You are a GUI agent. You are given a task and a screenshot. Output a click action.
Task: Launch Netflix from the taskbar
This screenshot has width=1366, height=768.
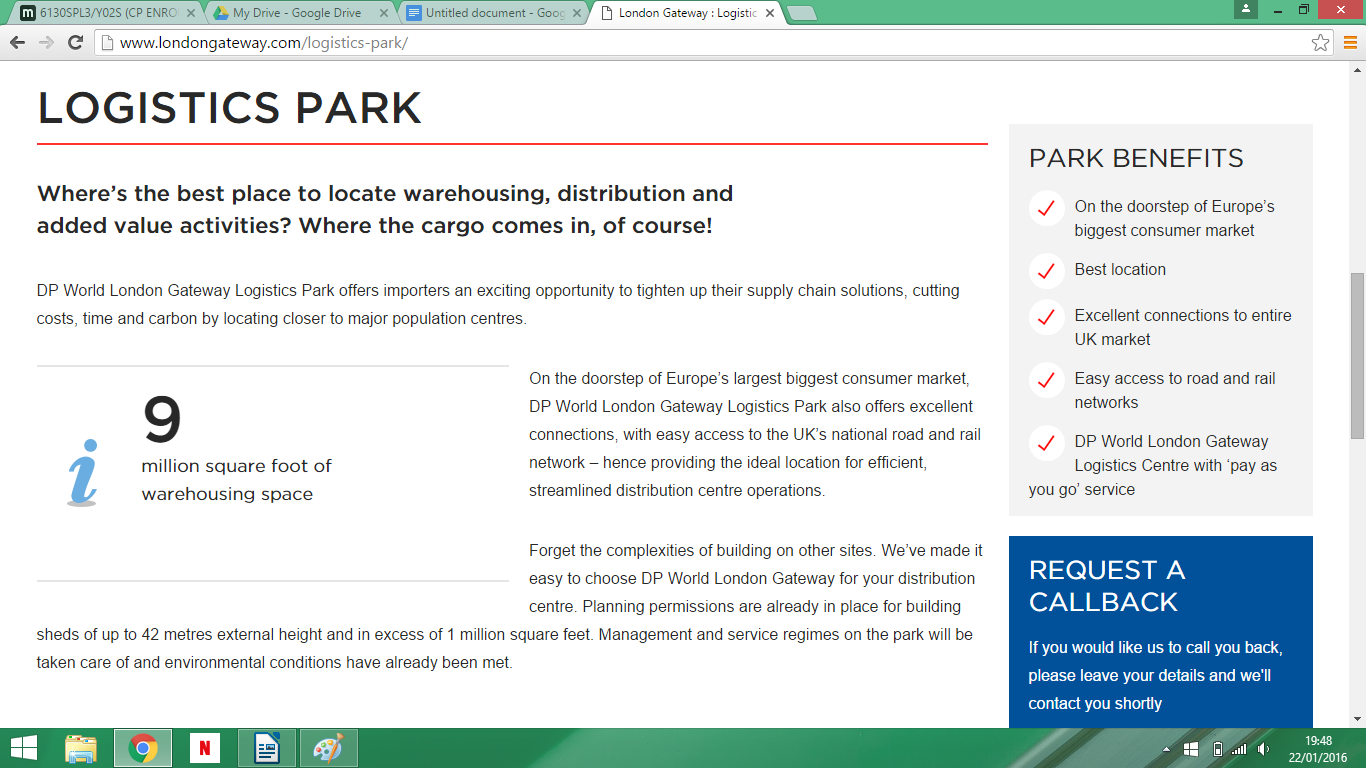pos(205,748)
